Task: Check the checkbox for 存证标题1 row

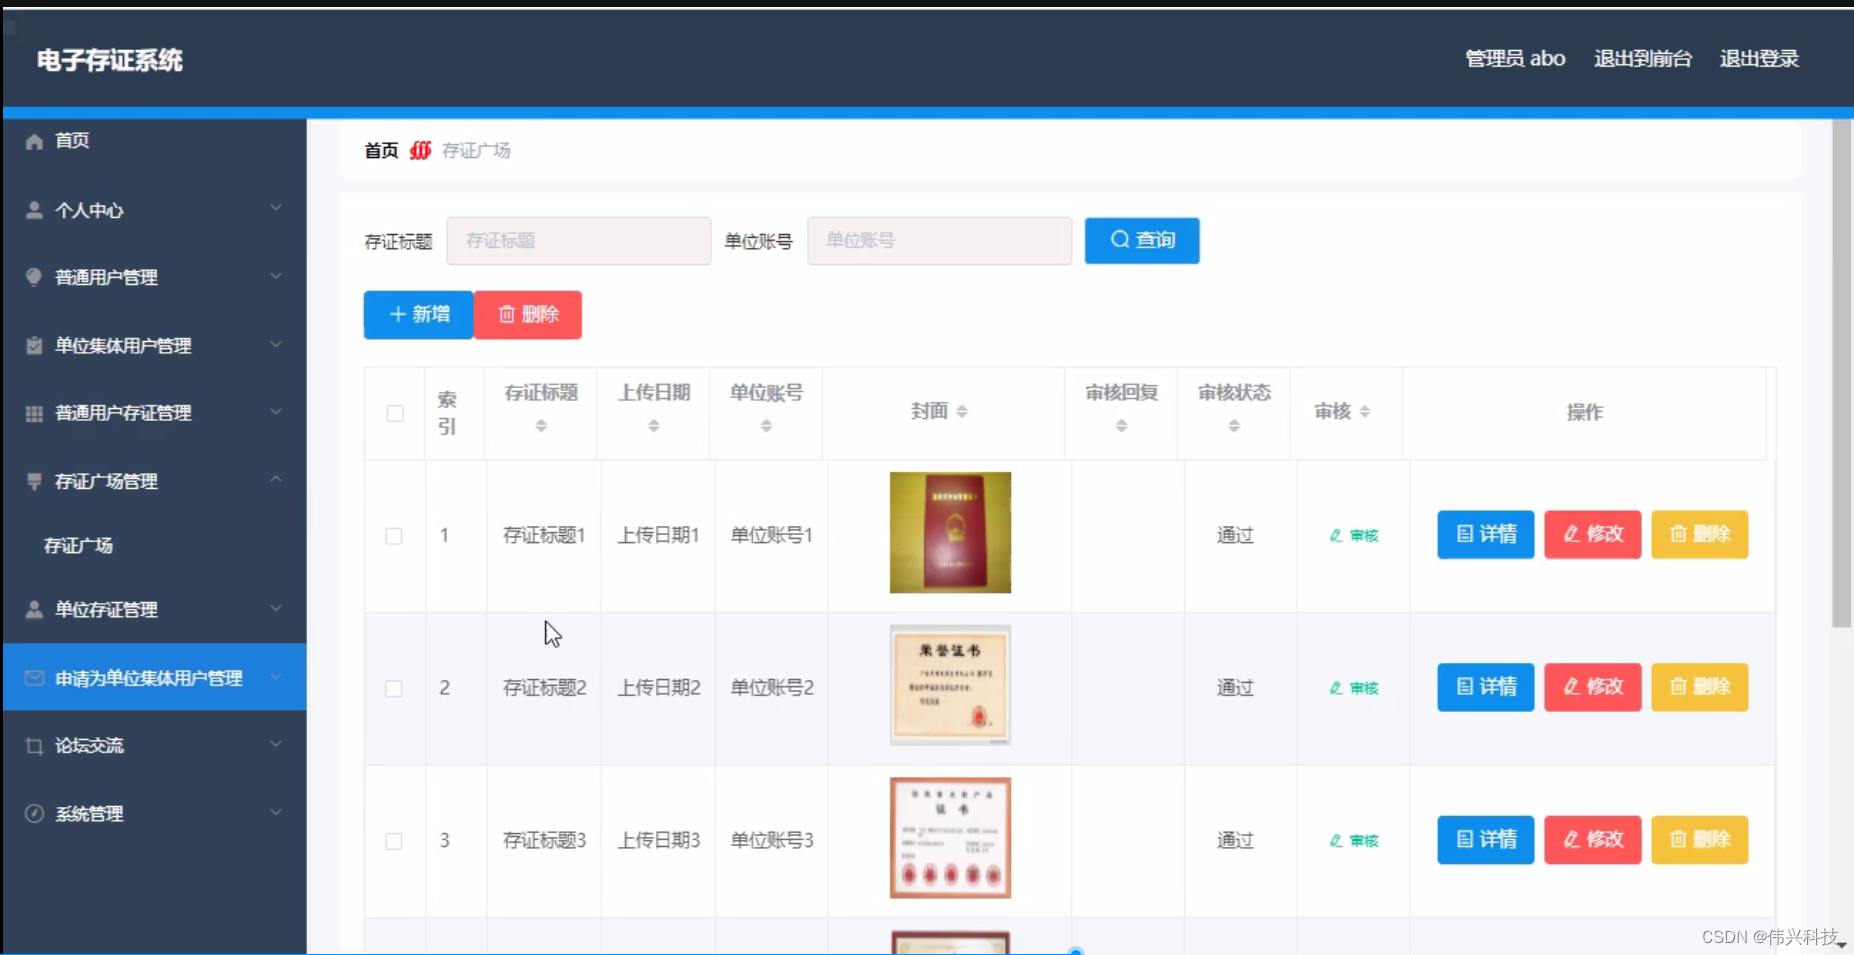Action: point(394,535)
